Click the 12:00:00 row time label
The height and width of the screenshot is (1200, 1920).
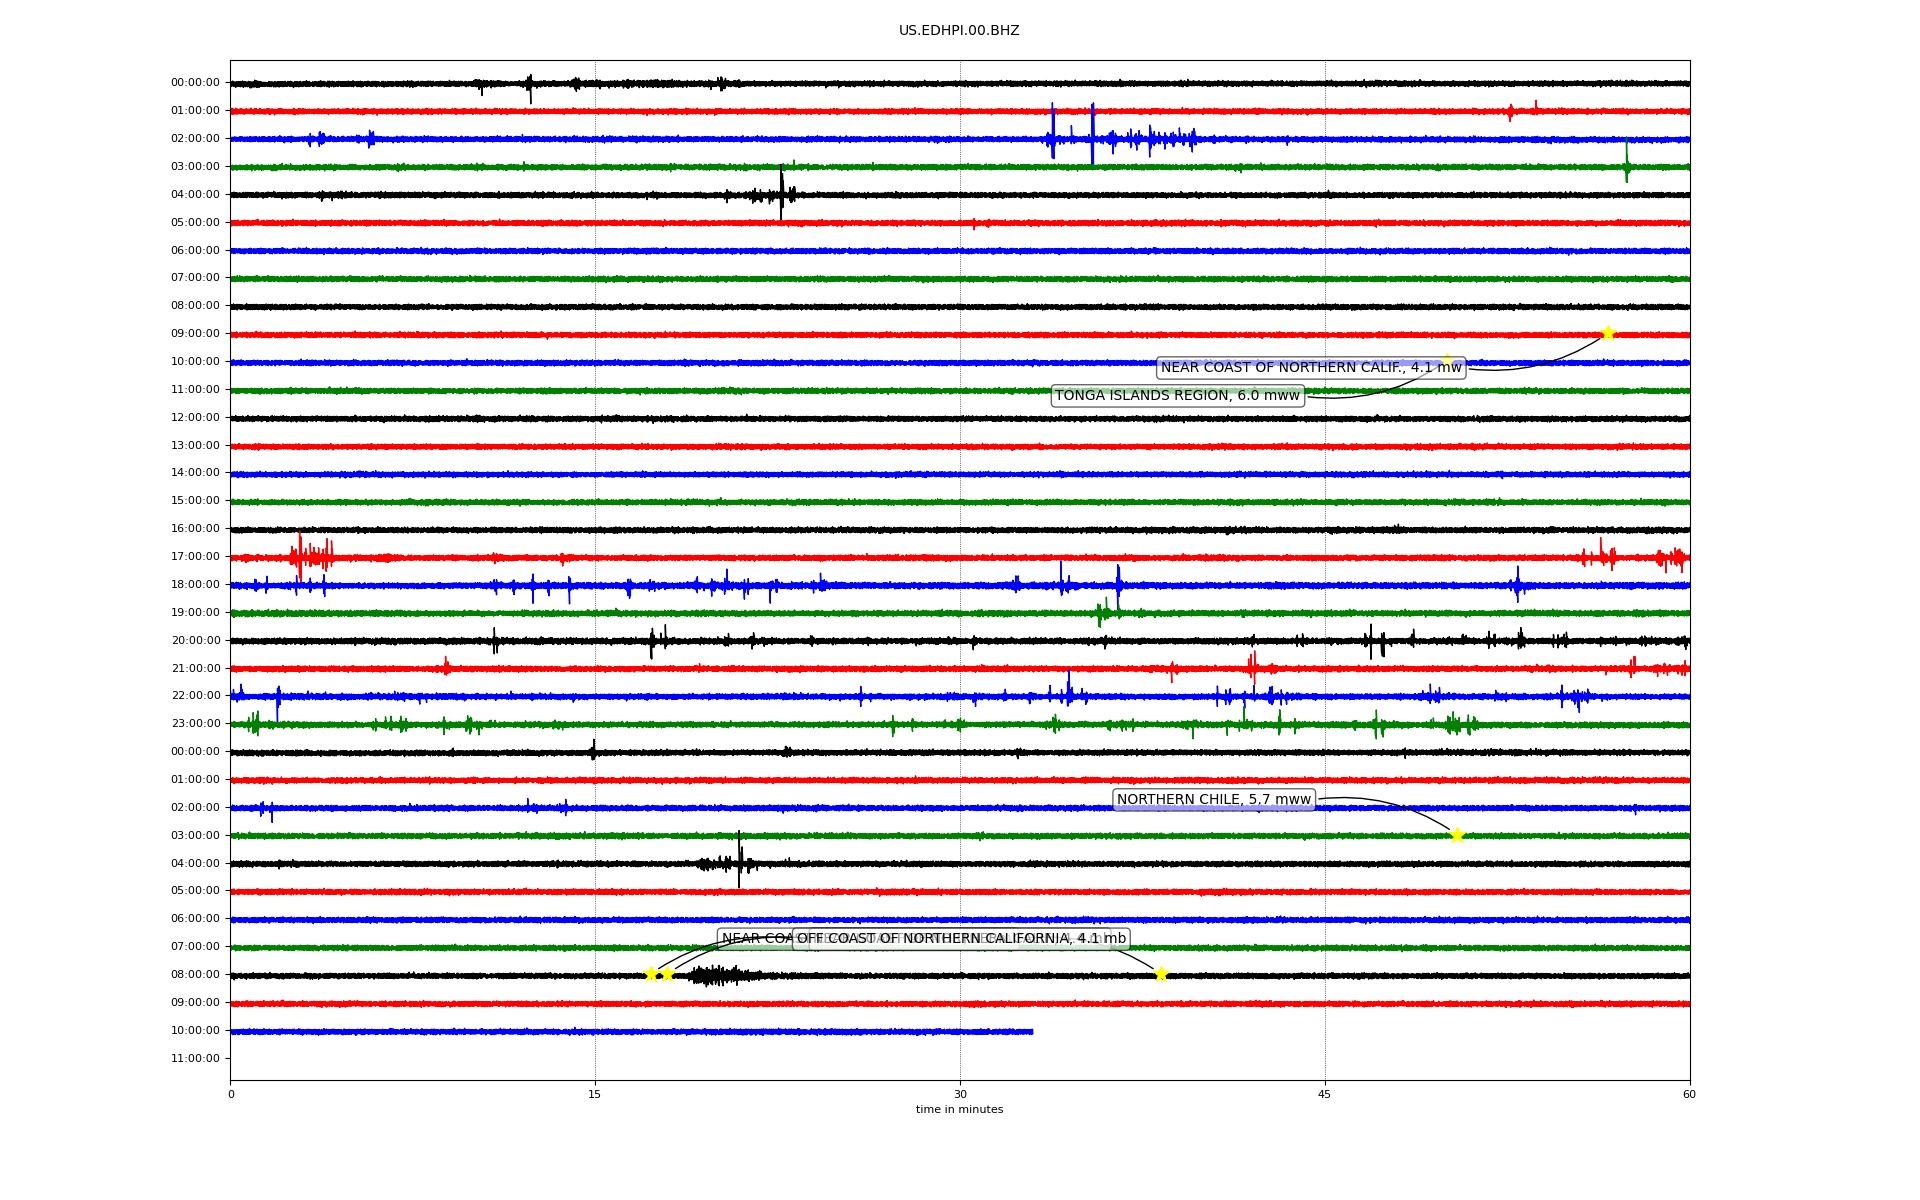[195, 417]
